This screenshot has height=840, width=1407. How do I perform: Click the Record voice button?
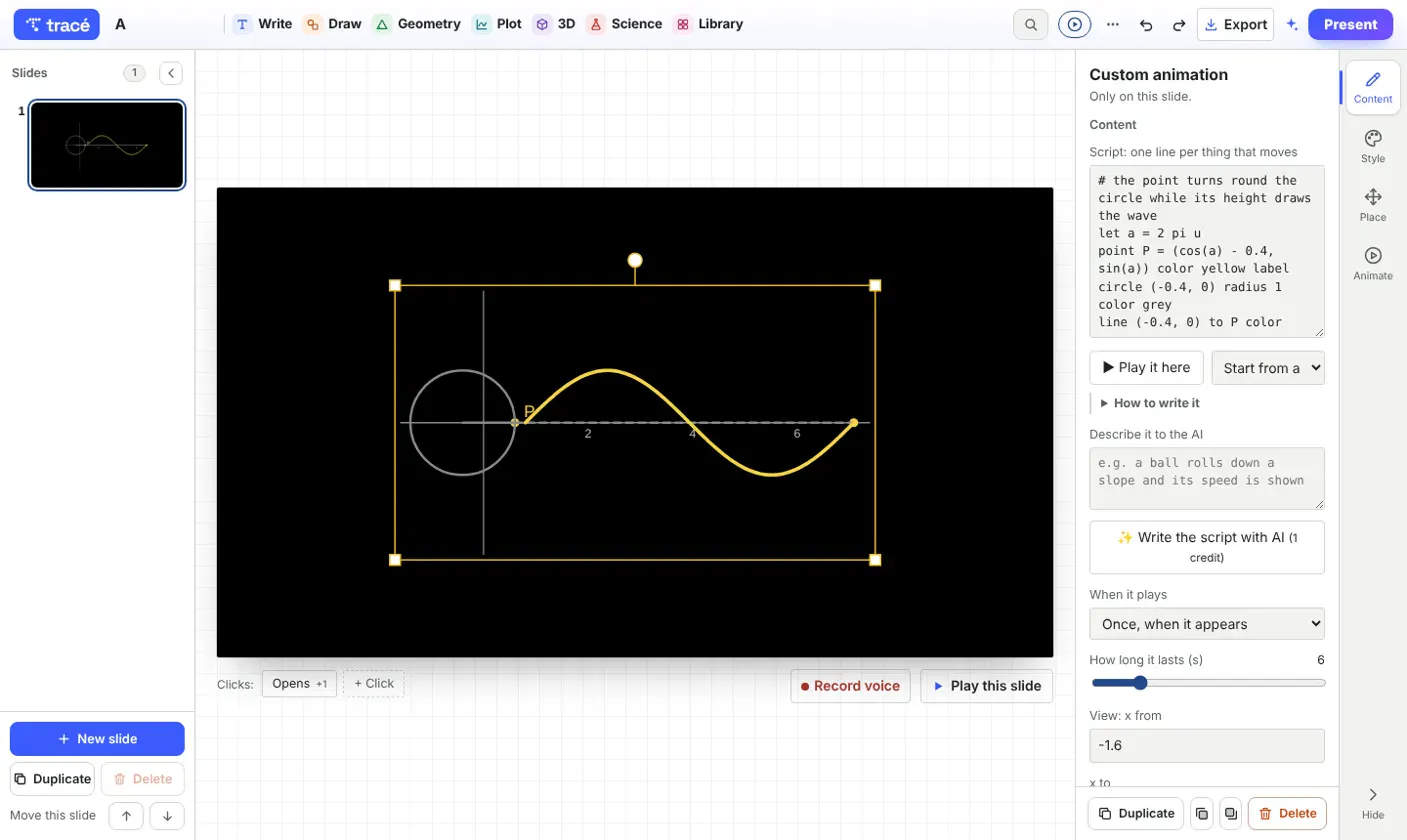click(851, 686)
